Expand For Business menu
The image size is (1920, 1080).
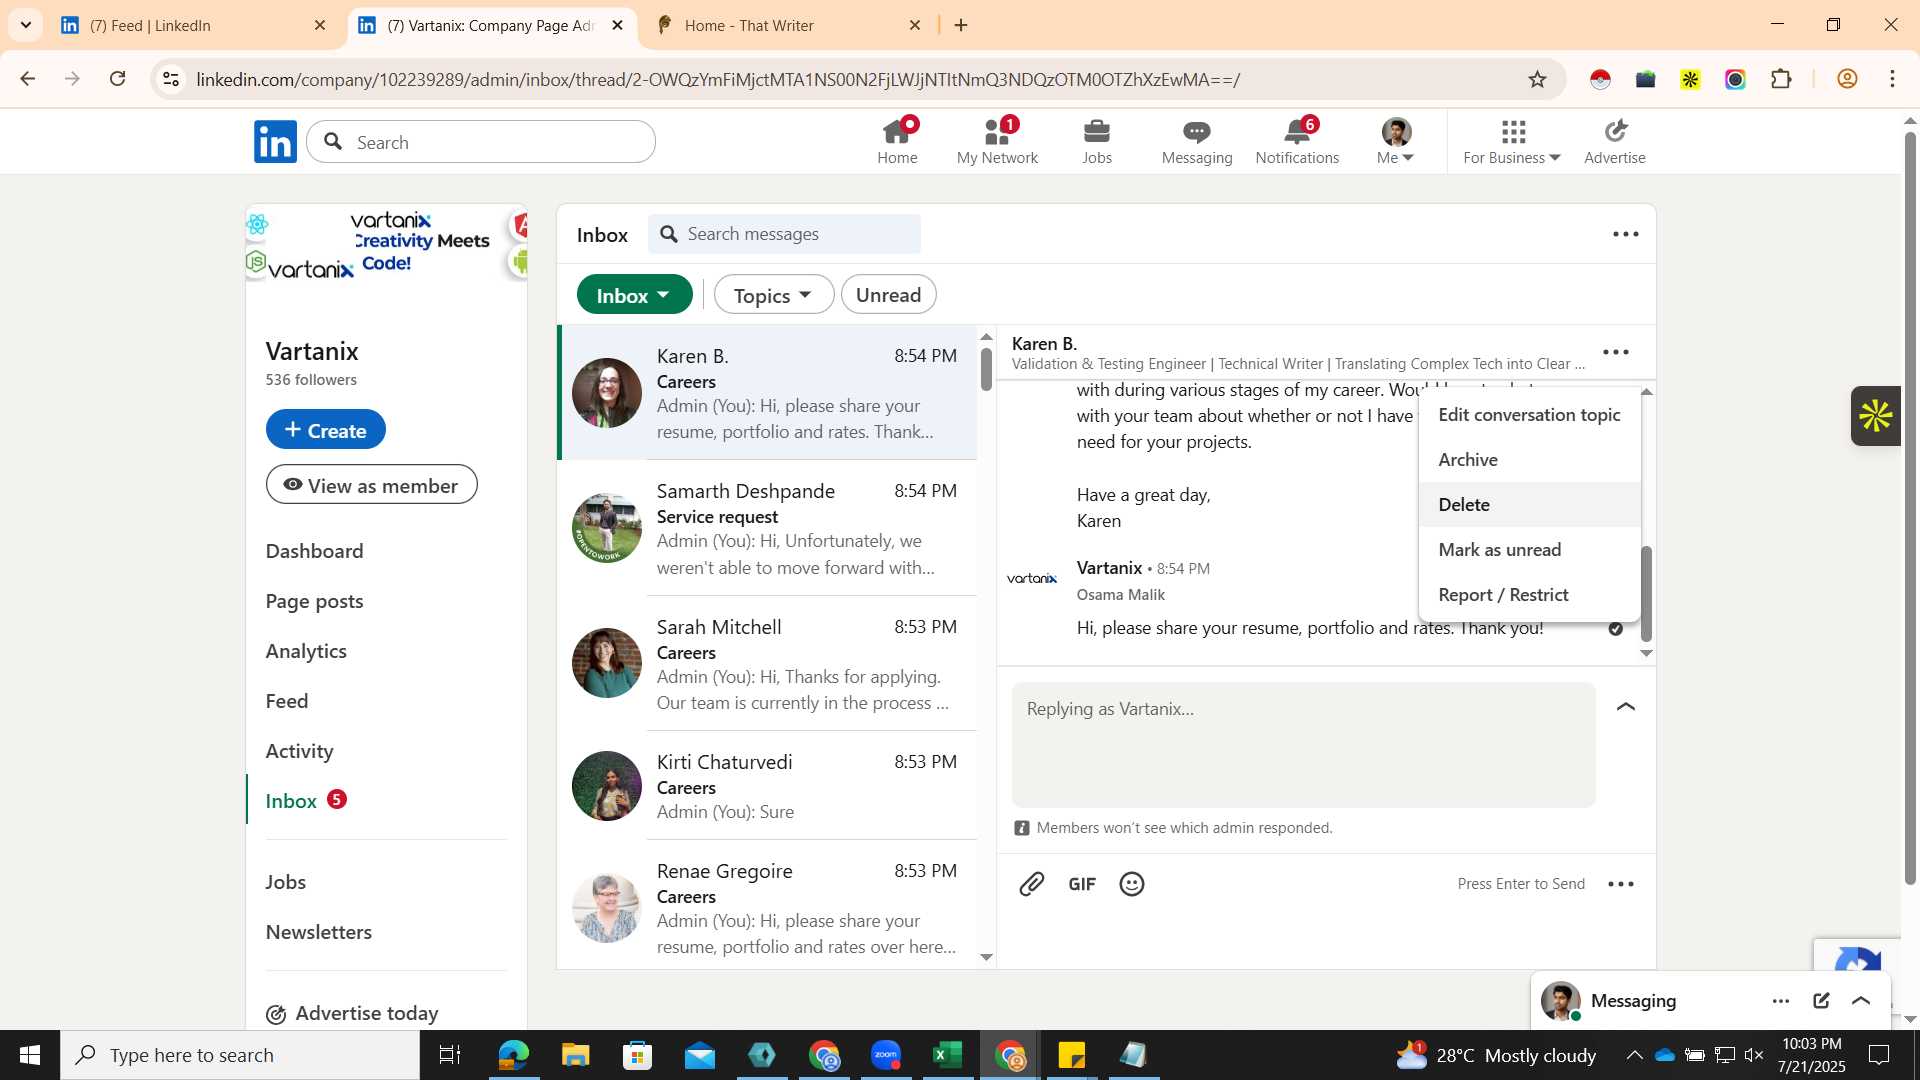click(x=1511, y=141)
